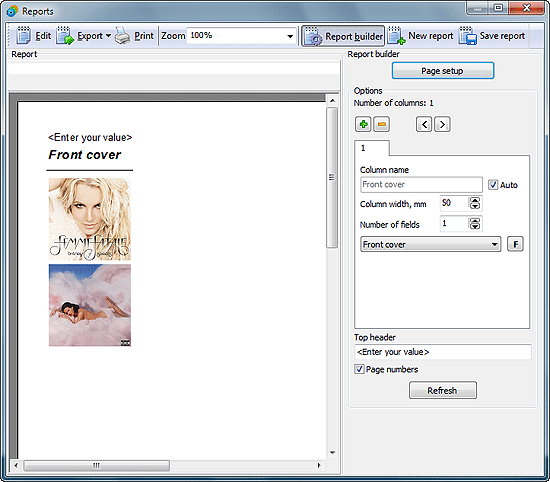Click the vertical scrollbar up arrow
Viewport: 550px width, 482px height.
coord(332,101)
